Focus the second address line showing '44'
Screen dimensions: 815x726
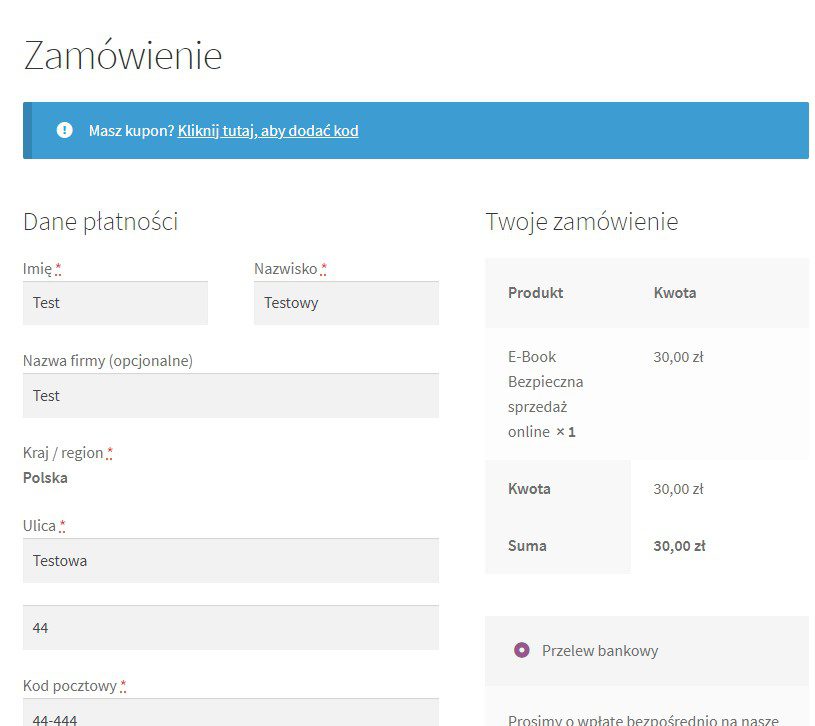[x=230, y=628]
